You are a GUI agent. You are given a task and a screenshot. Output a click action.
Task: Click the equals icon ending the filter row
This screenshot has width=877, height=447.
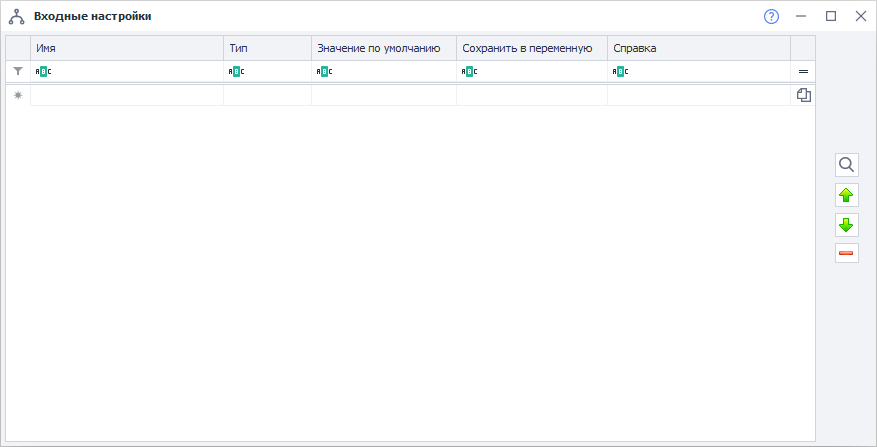803,71
